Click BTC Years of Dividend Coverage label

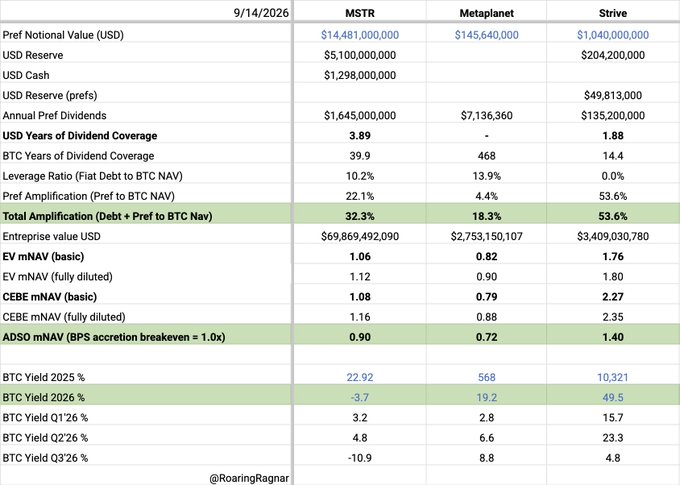point(78,156)
